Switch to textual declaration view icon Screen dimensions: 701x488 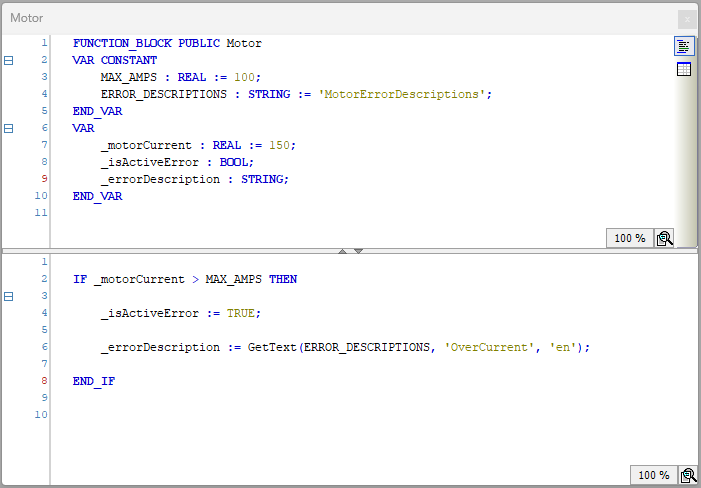[x=684, y=46]
